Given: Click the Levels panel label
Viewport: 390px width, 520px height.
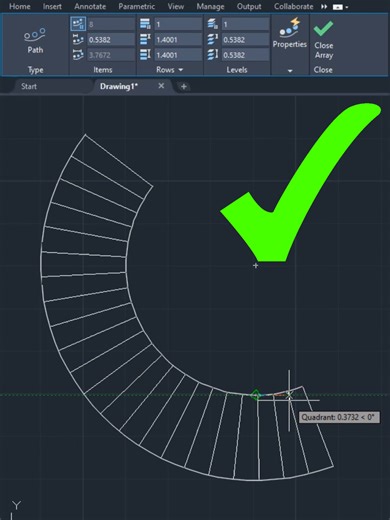Looking at the screenshot, I should point(237,70).
